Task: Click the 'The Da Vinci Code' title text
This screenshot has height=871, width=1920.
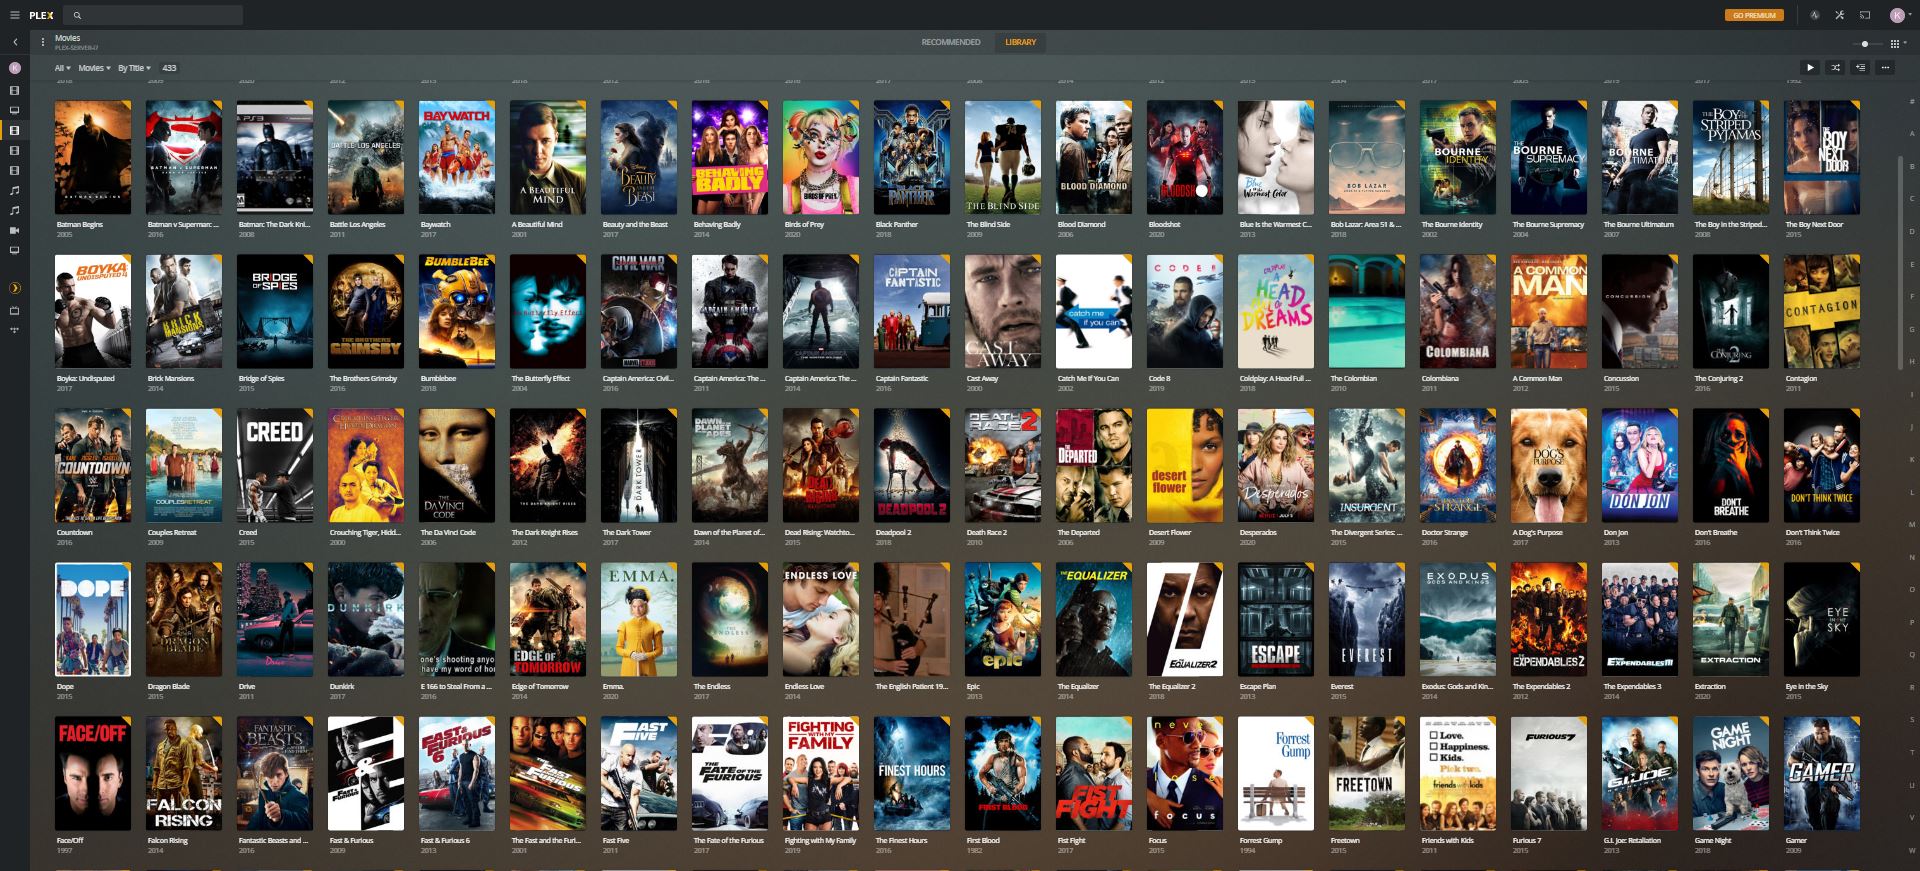Action: click(448, 533)
